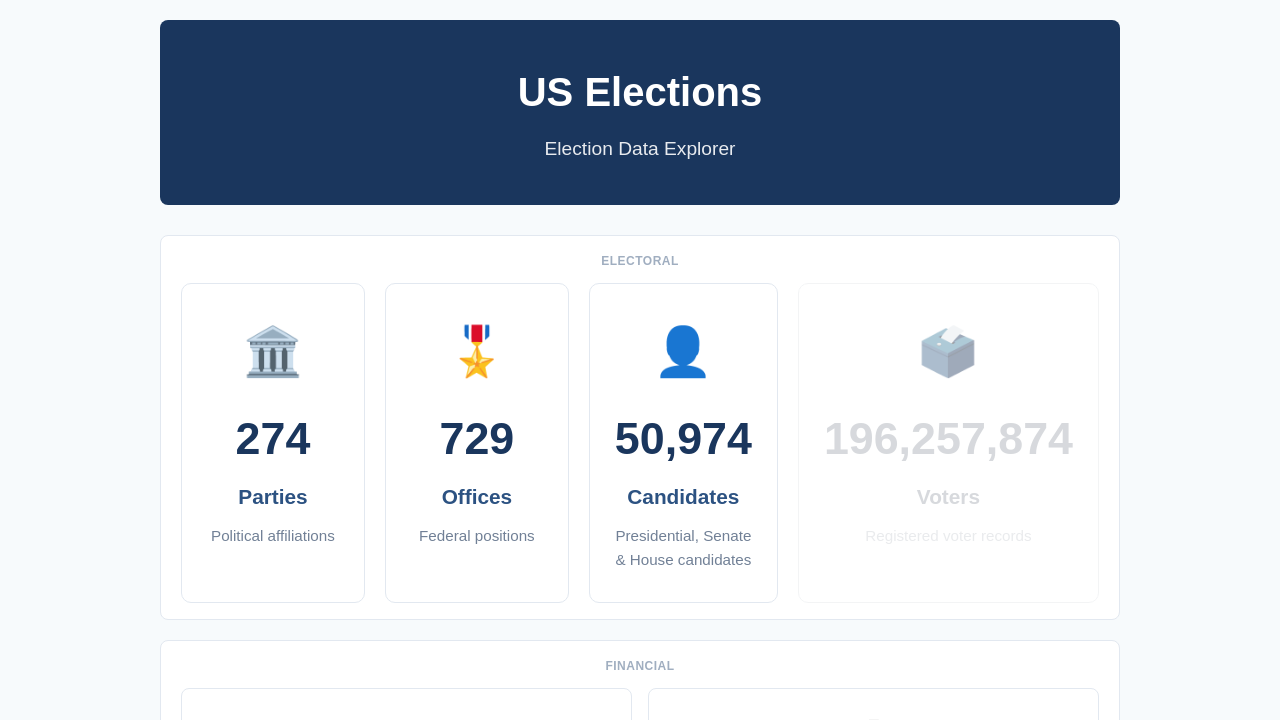
Task: Select the FINANCIAL section label
Action: 640,666
